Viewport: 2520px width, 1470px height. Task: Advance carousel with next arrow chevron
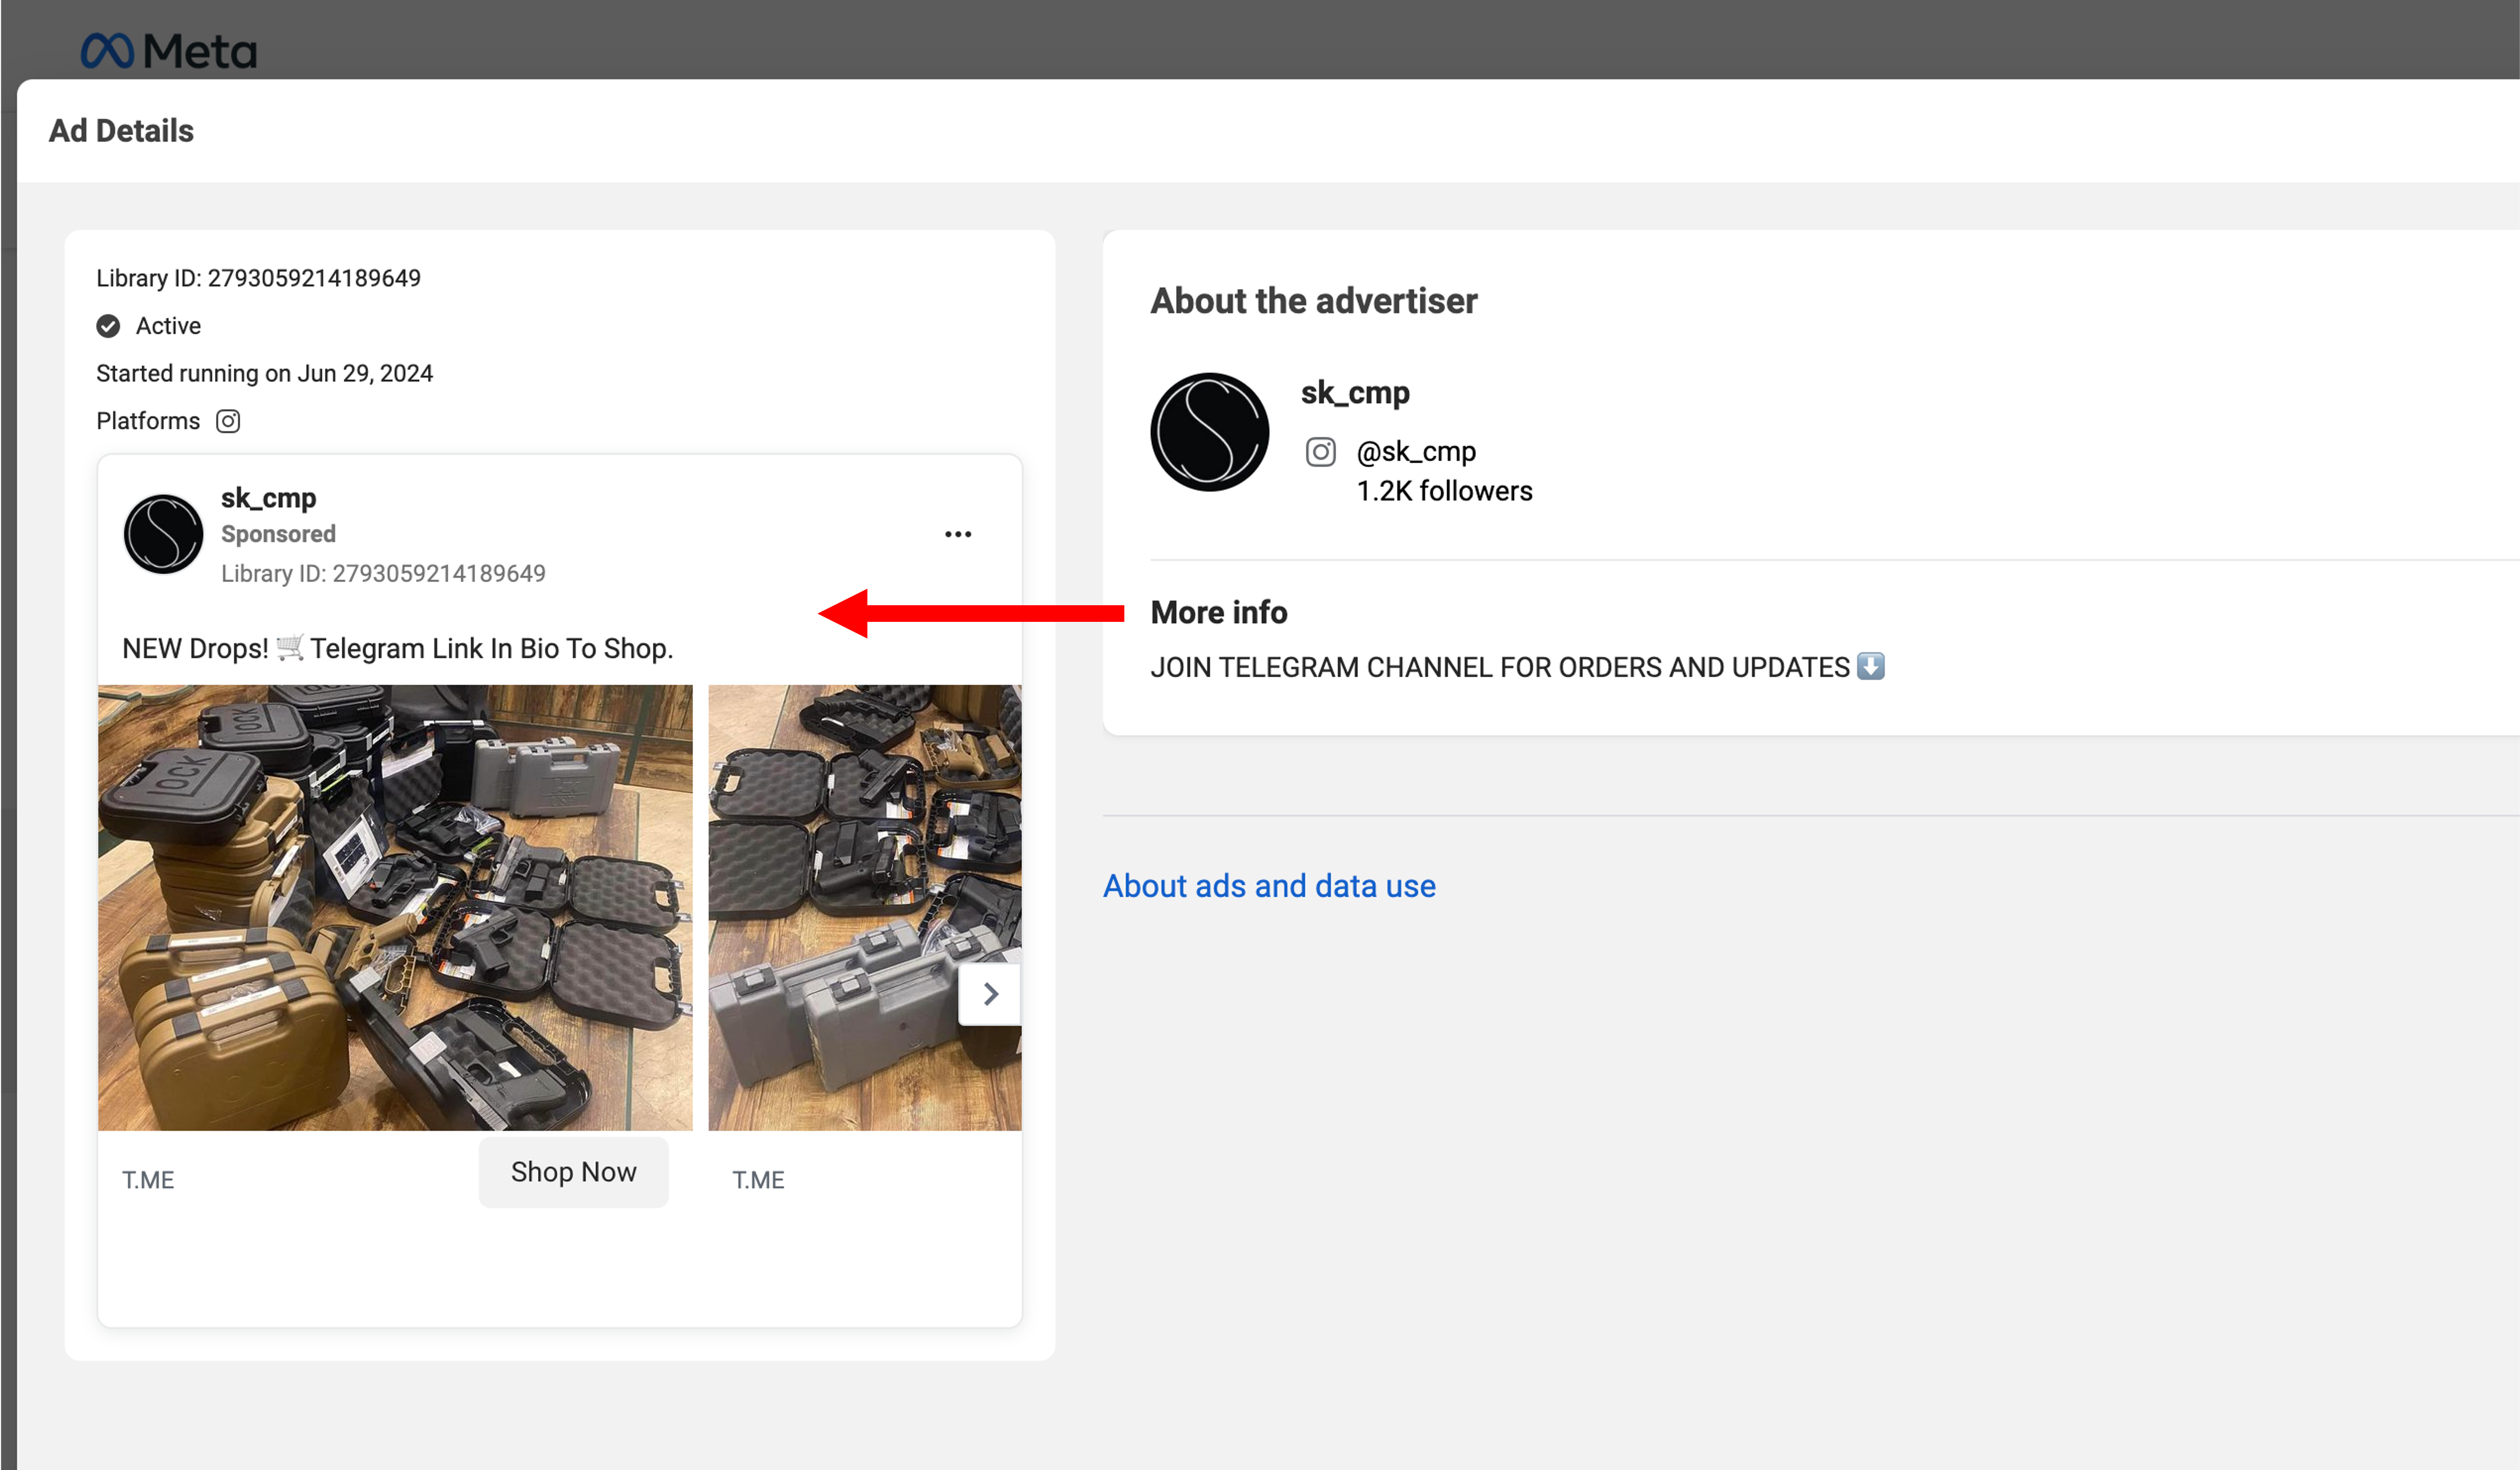coord(990,994)
